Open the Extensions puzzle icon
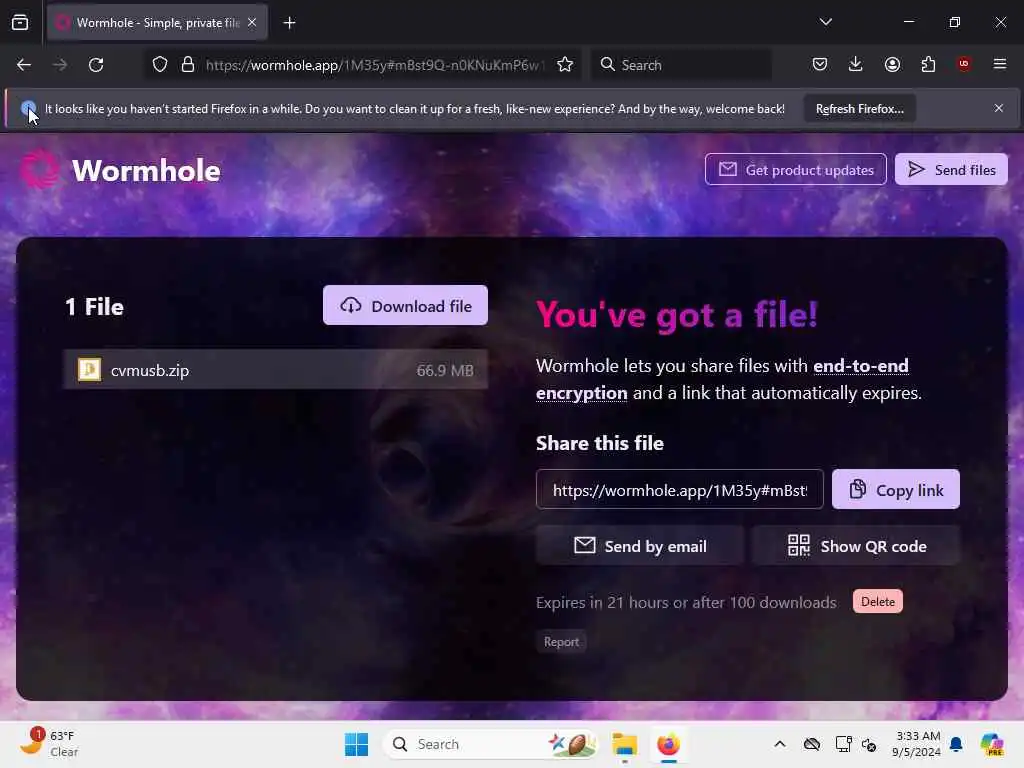The image size is (1024, 768). tap(928, 64)
